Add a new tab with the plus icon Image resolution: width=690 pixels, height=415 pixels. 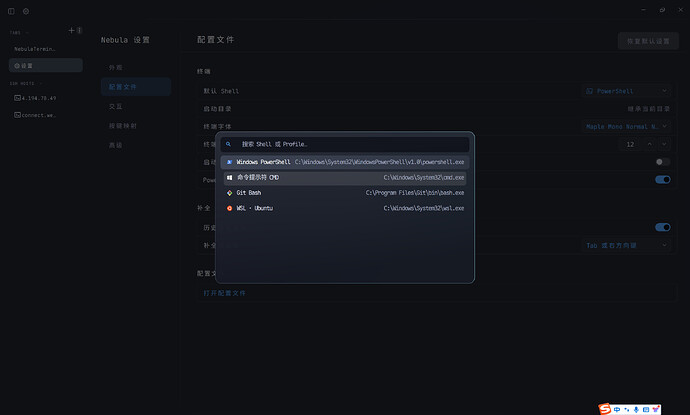(71, 30)
